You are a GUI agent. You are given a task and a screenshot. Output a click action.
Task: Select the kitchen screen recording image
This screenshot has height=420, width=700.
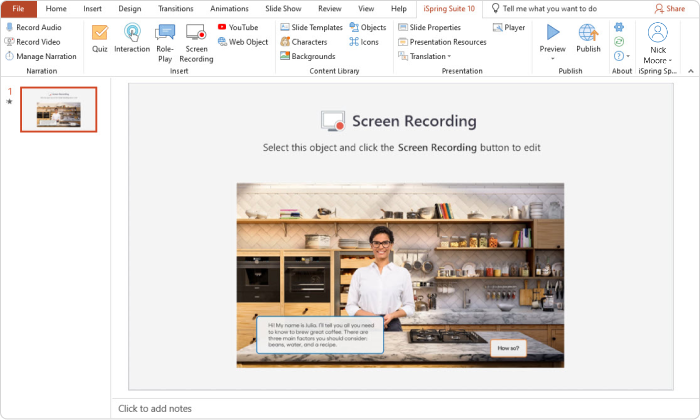[400, 275]
